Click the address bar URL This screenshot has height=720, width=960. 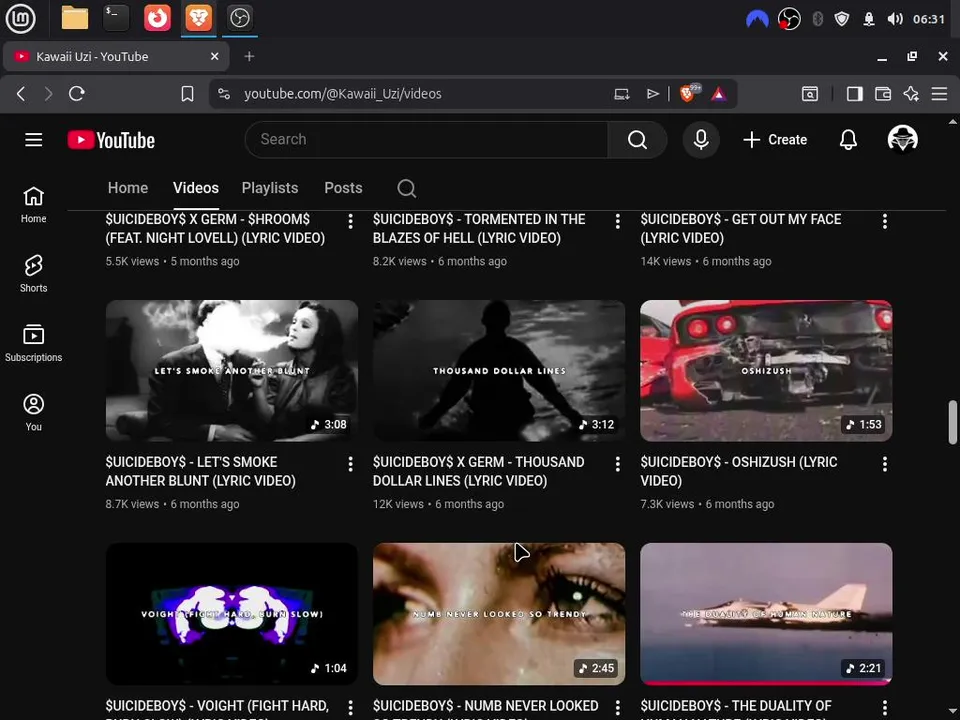coord(343,94)
